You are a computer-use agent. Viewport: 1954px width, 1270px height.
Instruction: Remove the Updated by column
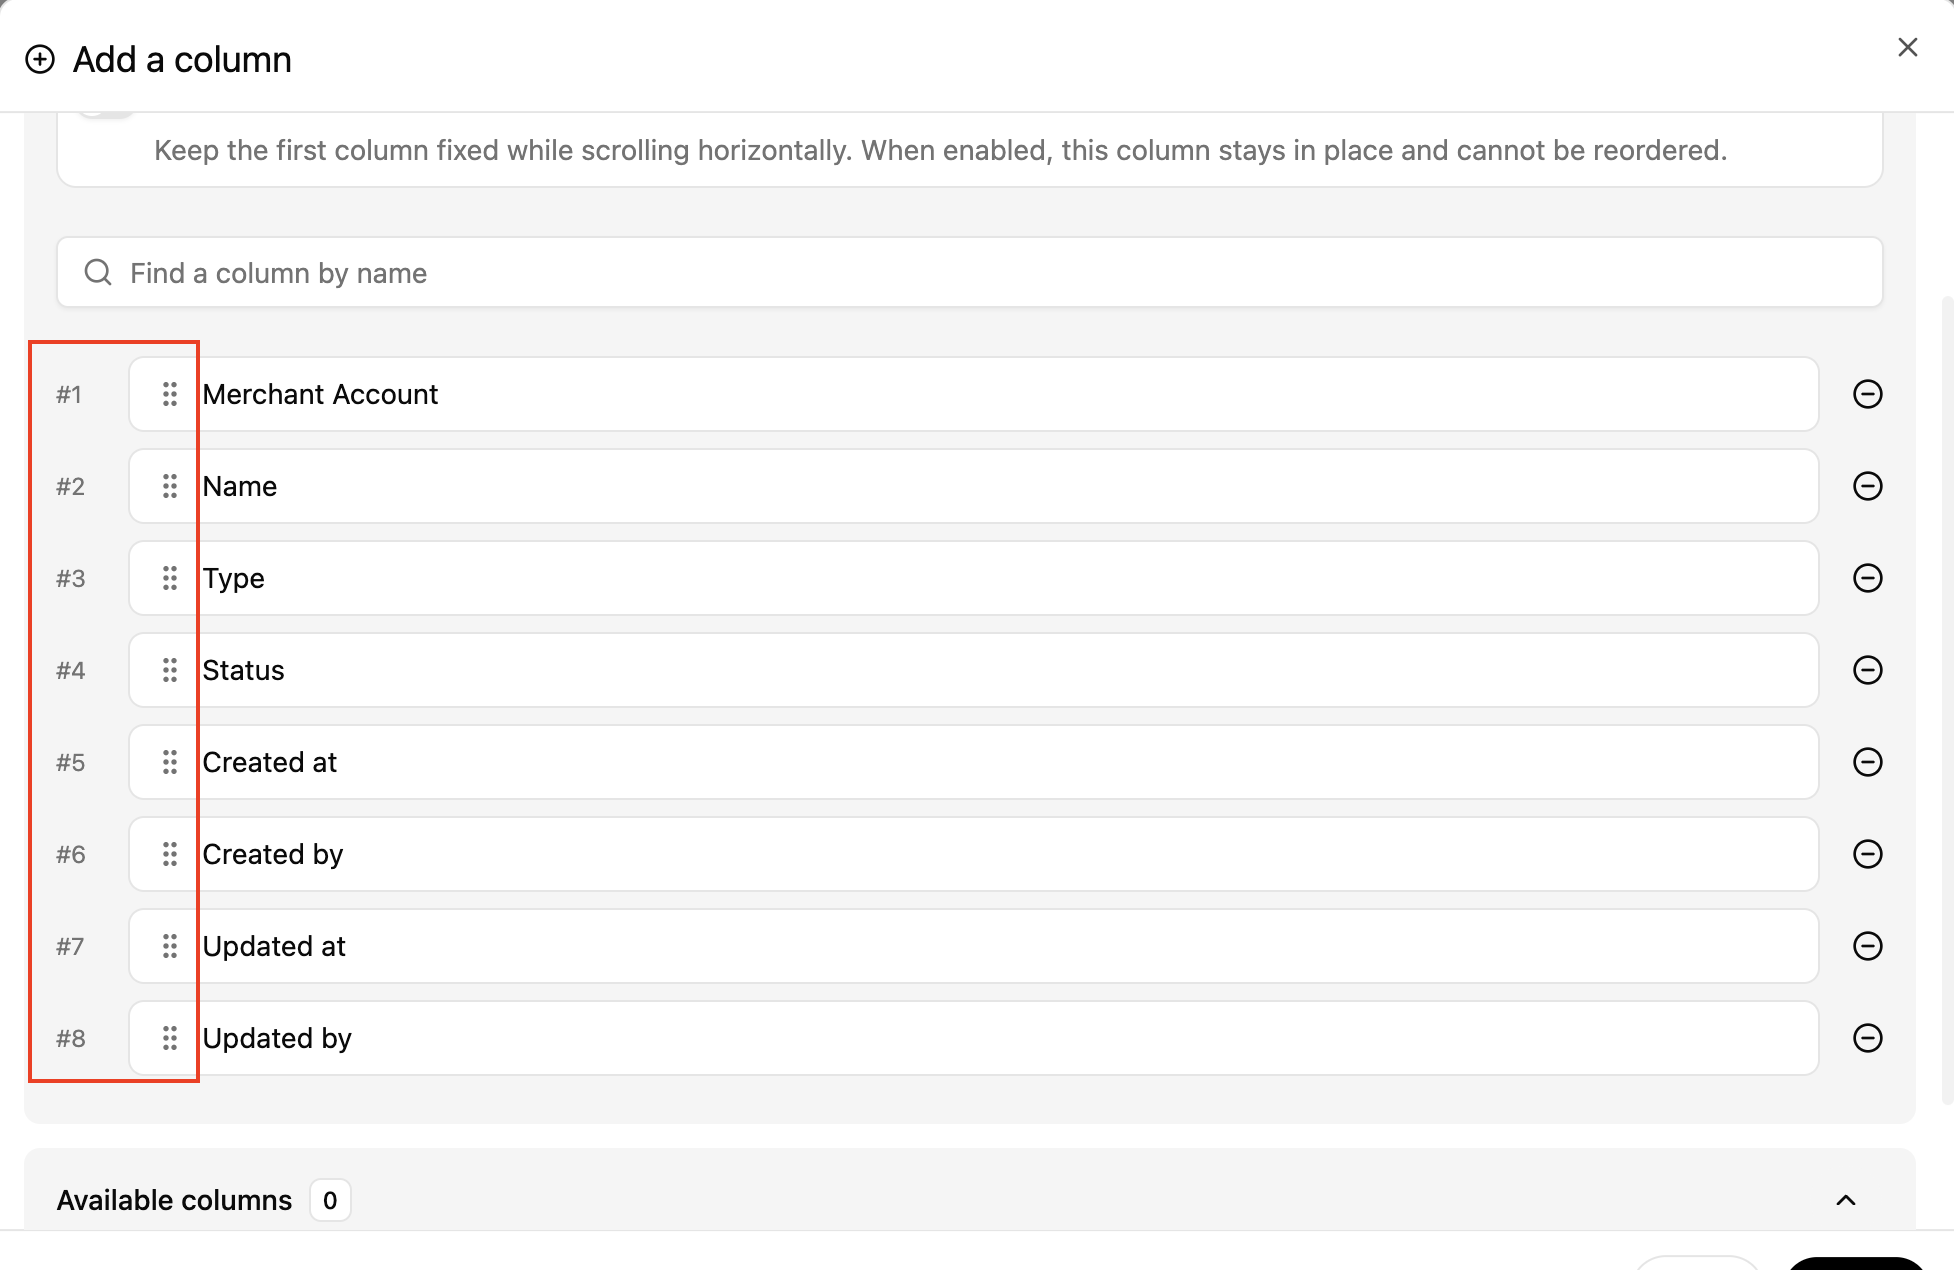click(x=1867, y=1038)
